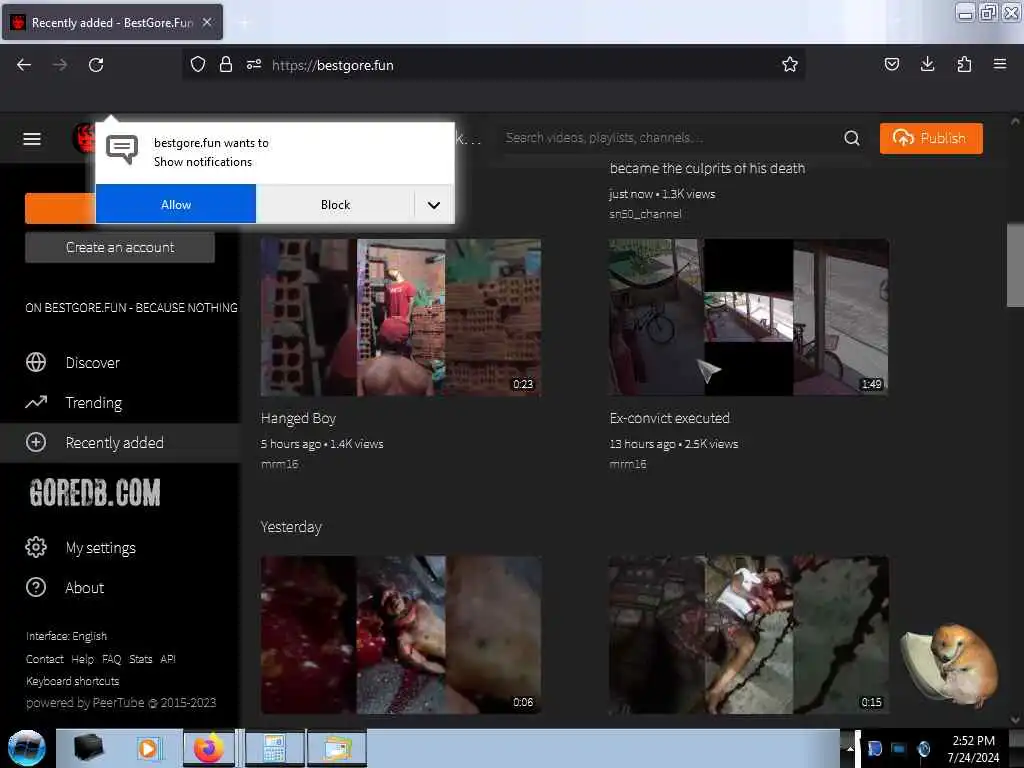Open the Firefox downloads panel
1024x768 pixels.
(927, 64)
